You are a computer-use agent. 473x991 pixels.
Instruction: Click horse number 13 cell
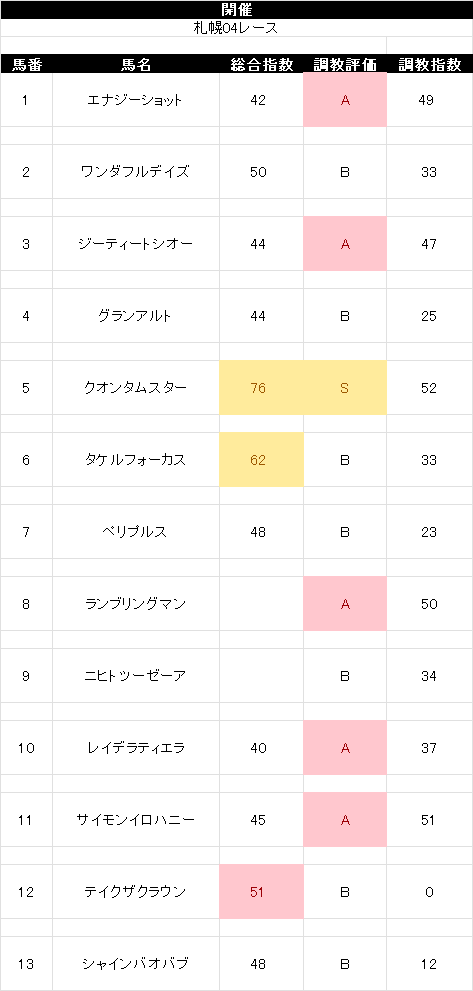click(26, 964)
